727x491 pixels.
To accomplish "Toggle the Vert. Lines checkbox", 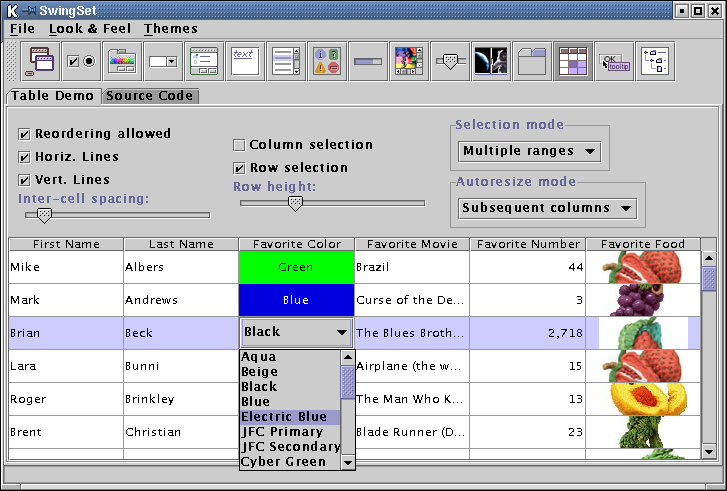I will tap(25, 180).
